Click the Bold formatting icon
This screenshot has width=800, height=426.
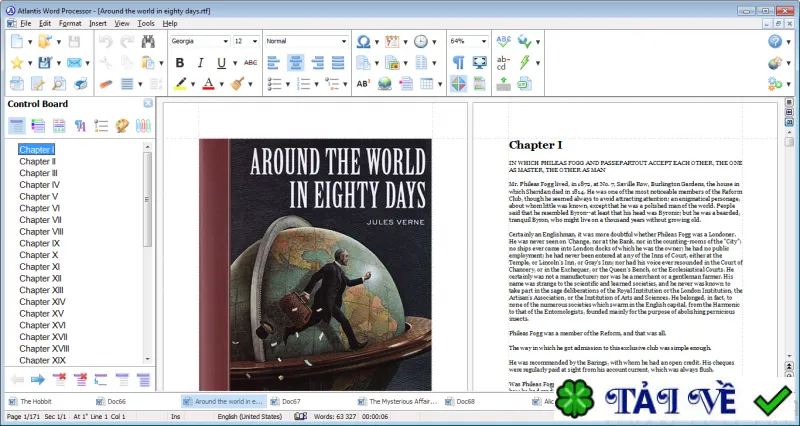pyautogui.click(x=180, y=63)
